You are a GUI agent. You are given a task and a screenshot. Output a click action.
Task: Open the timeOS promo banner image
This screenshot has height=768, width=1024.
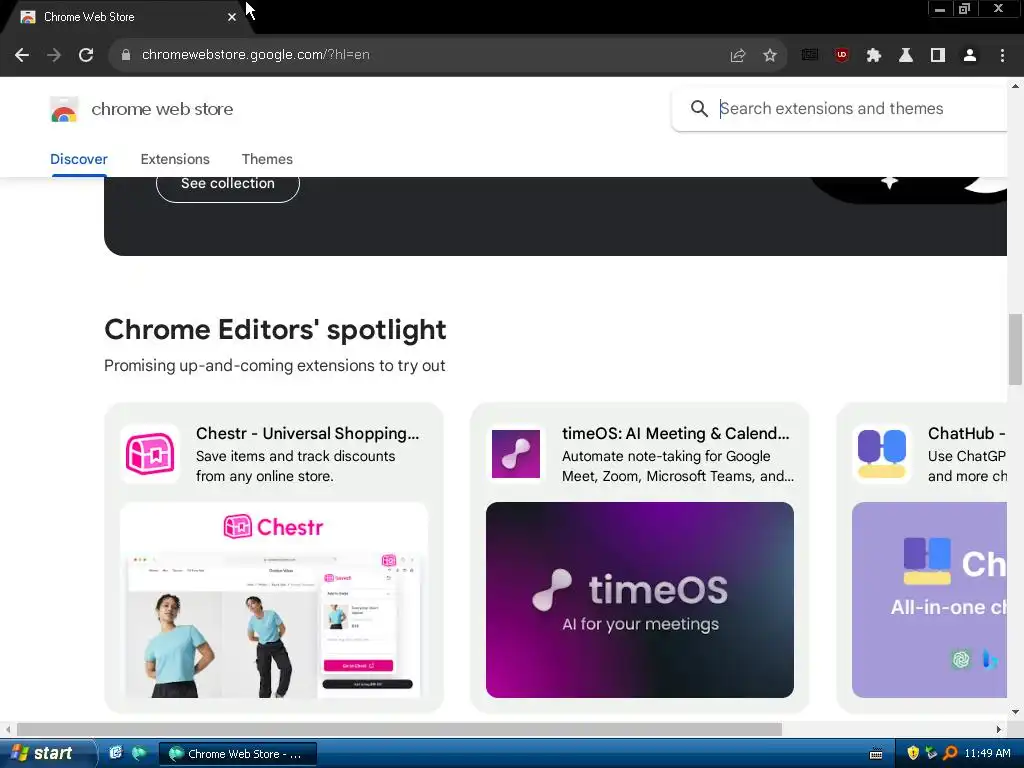point(640,600)
